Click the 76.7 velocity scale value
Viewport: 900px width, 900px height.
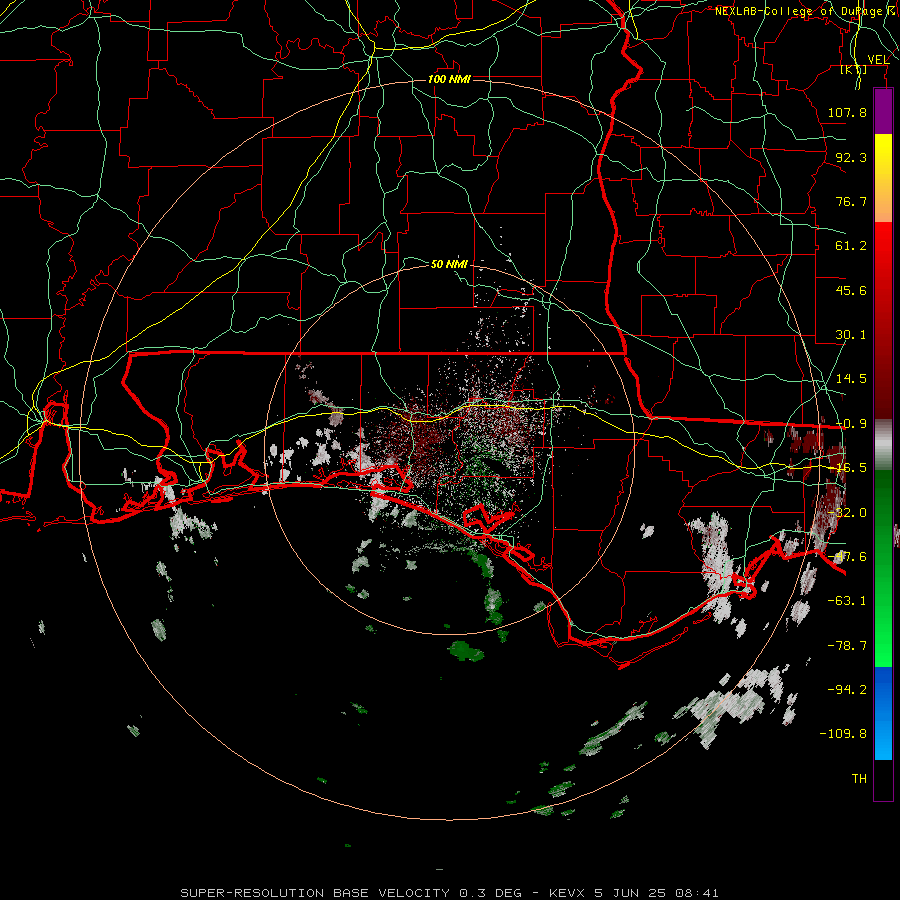pos(851,201)
